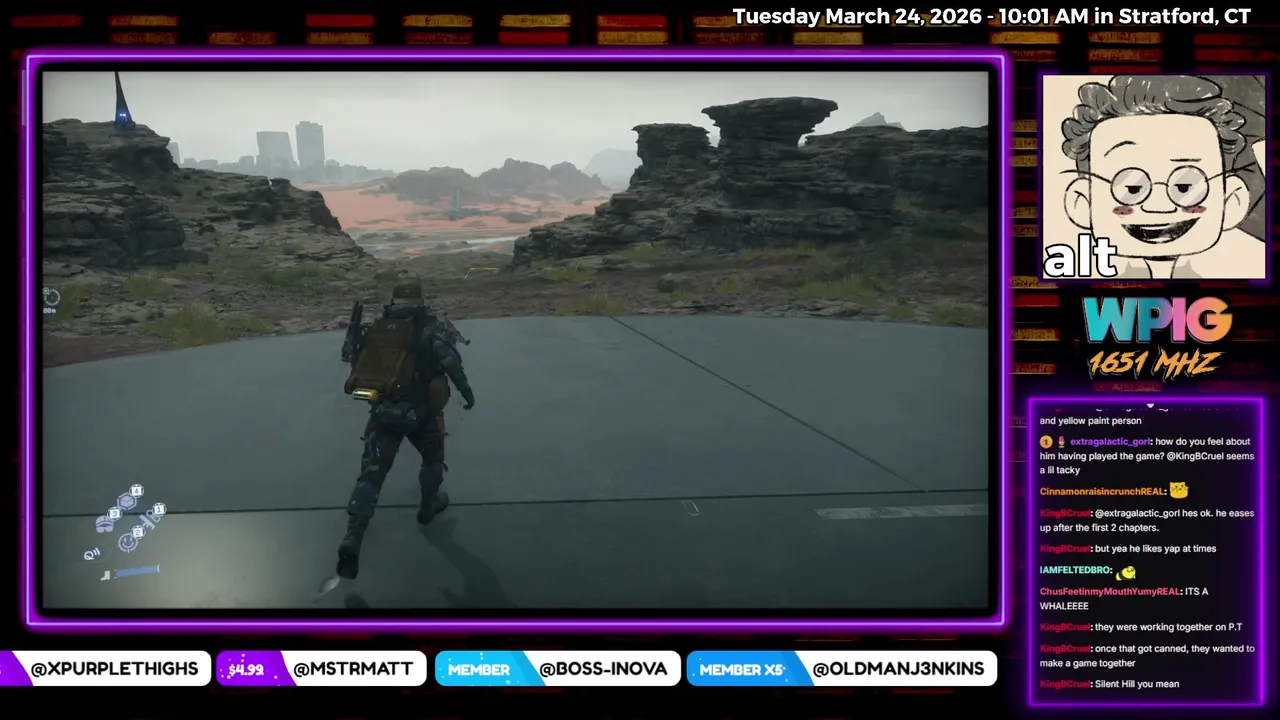1280x720 pixels.
Task: Click chat message 'Silent Hill you mean'
Action: click(x=1137, y=684)
